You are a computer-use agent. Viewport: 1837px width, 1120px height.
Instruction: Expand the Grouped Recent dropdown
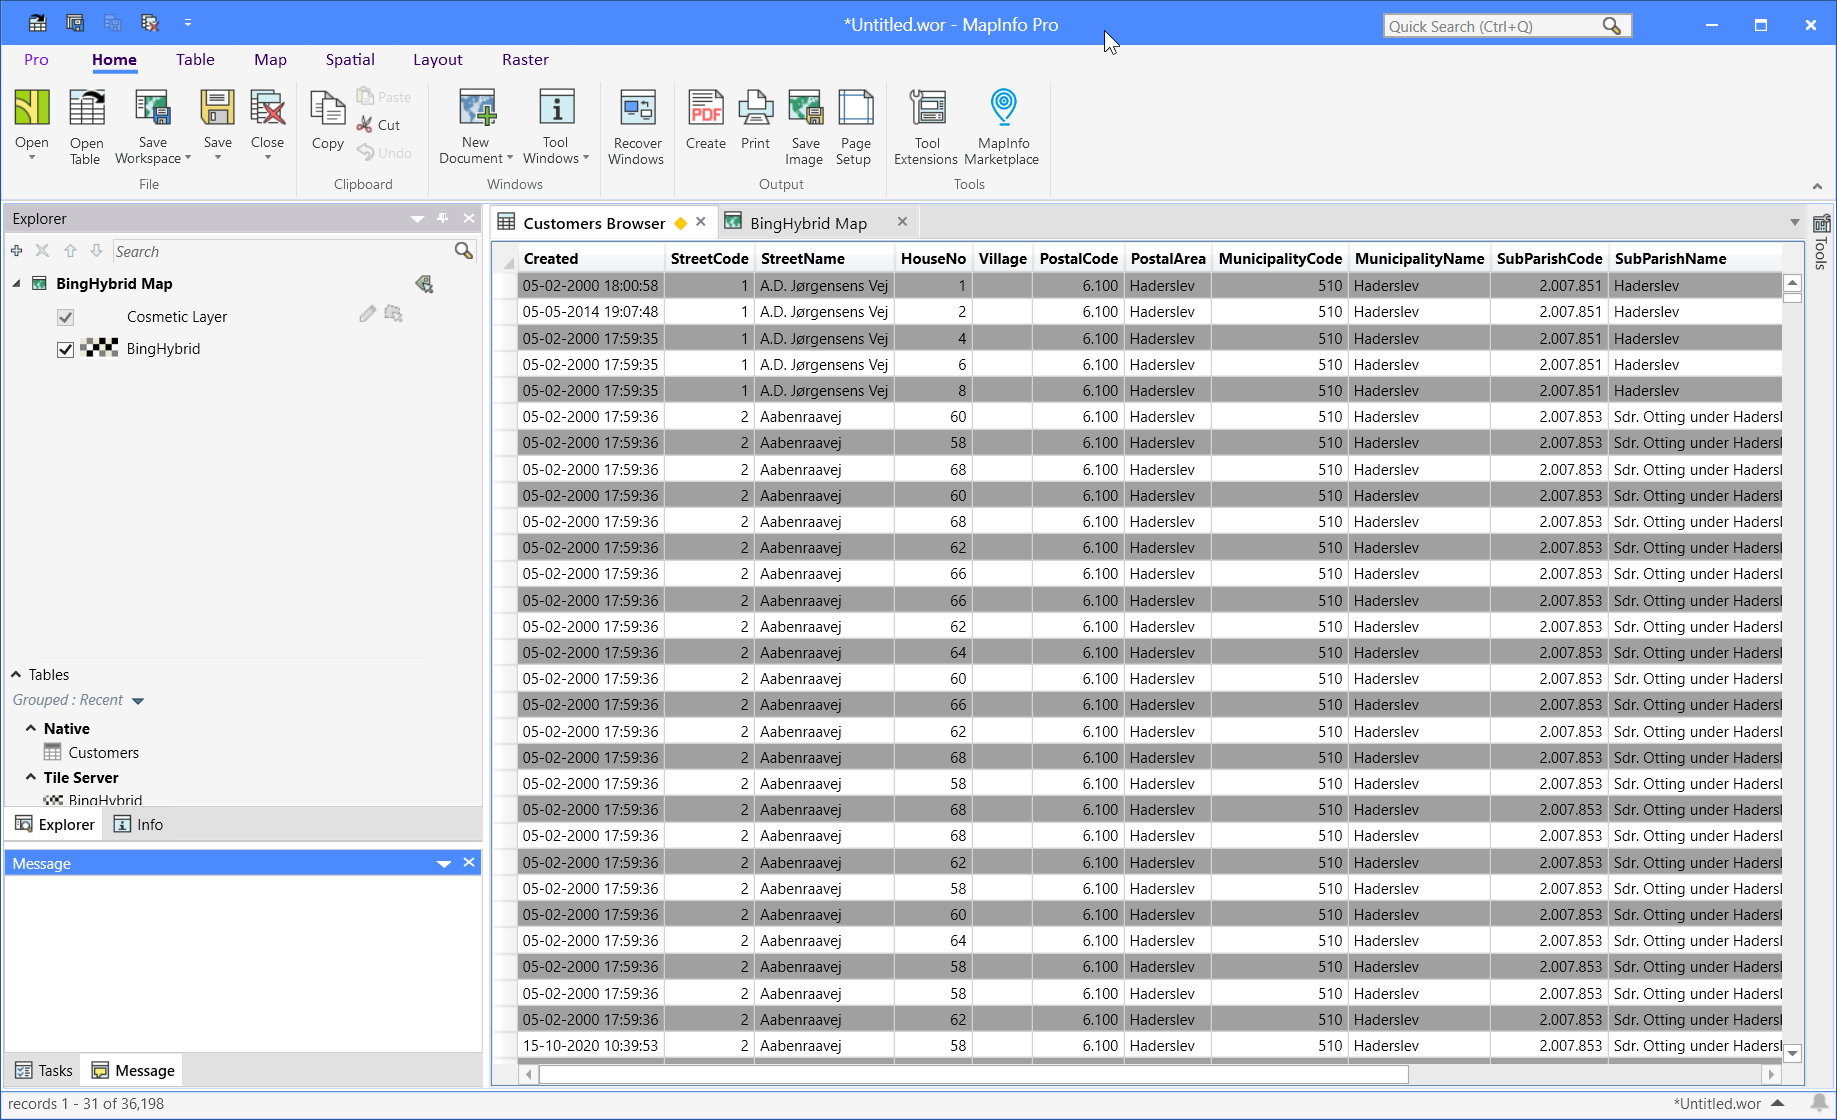pyautogui.click(x=138, y=701)
